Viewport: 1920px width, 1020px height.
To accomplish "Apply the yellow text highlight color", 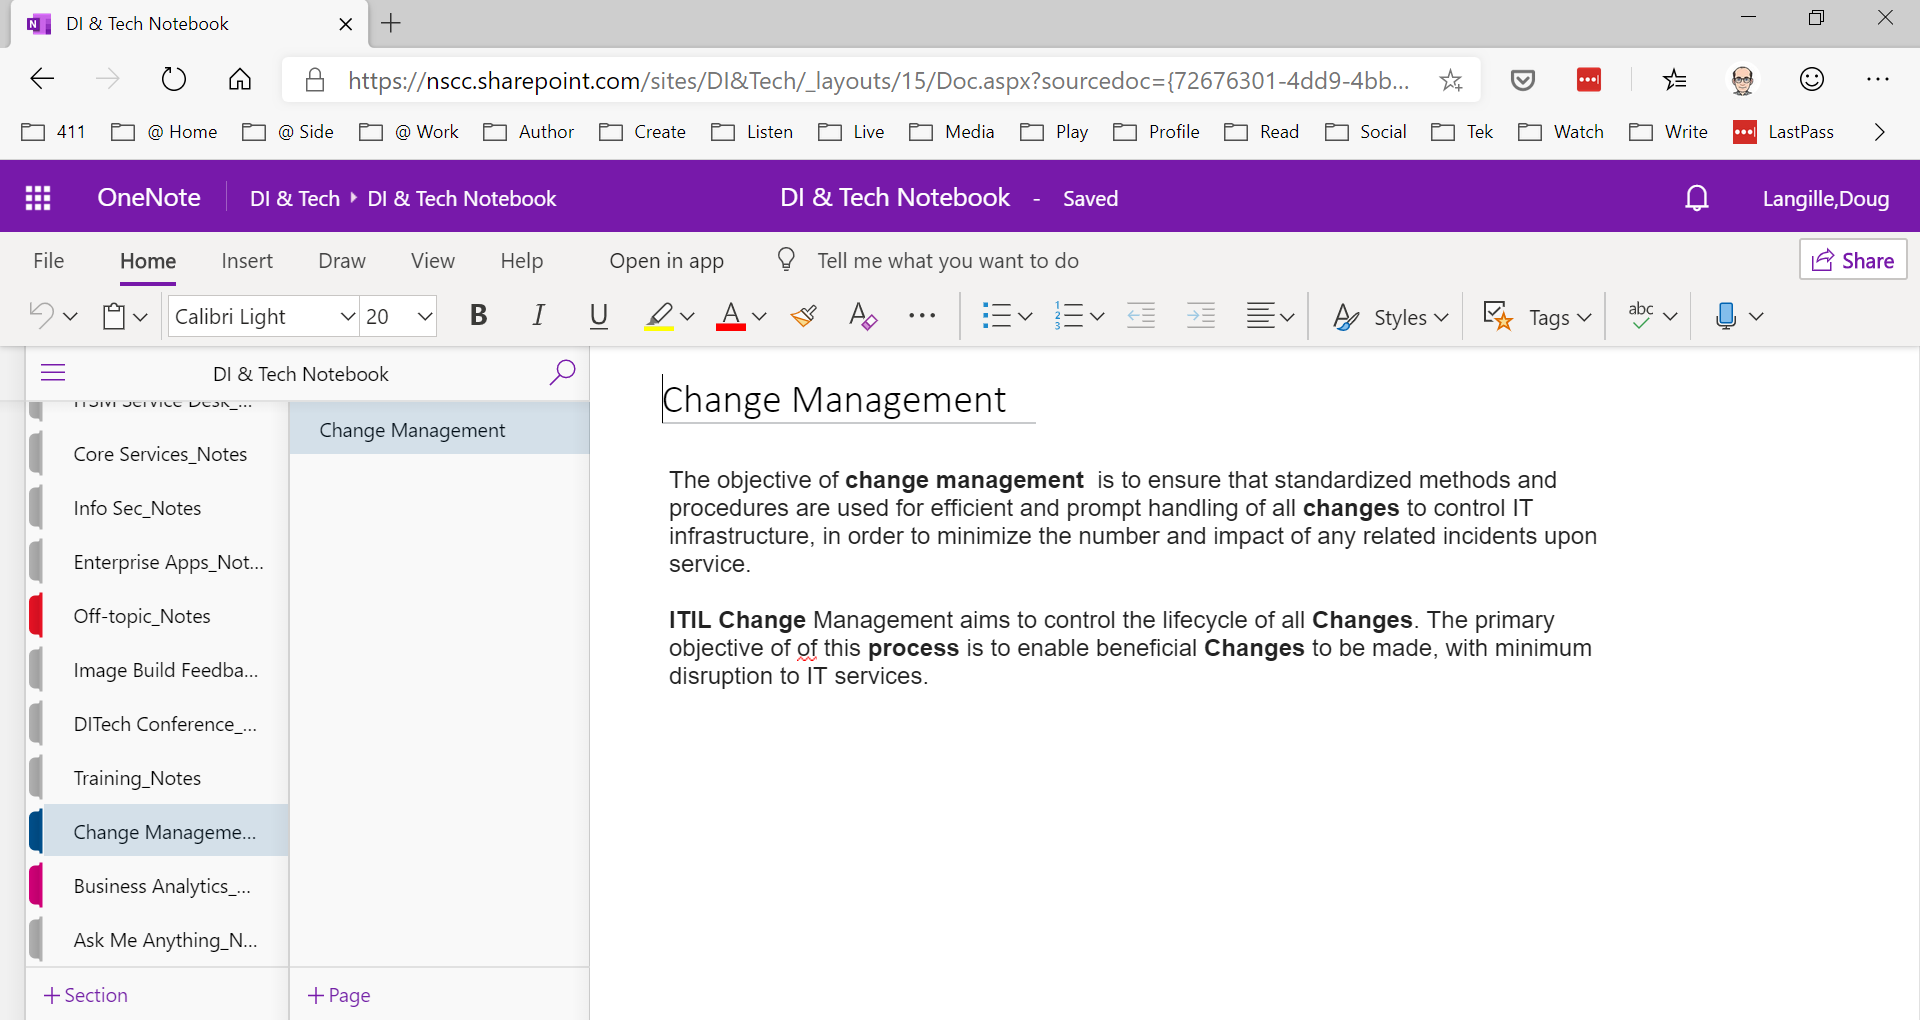I will pyautogui.click(x=658, y=317).
